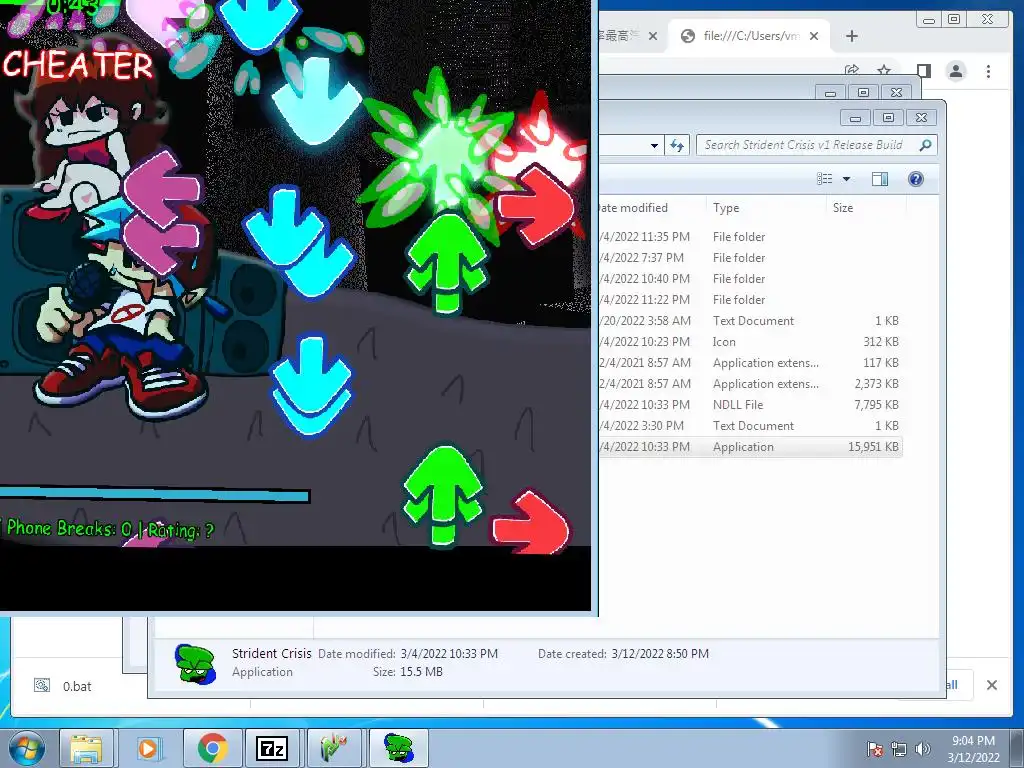The width and height of the screenshot is (1024, 768).
Task: Select the File folder modified 11:22 PM
Action: pos(750,300)
